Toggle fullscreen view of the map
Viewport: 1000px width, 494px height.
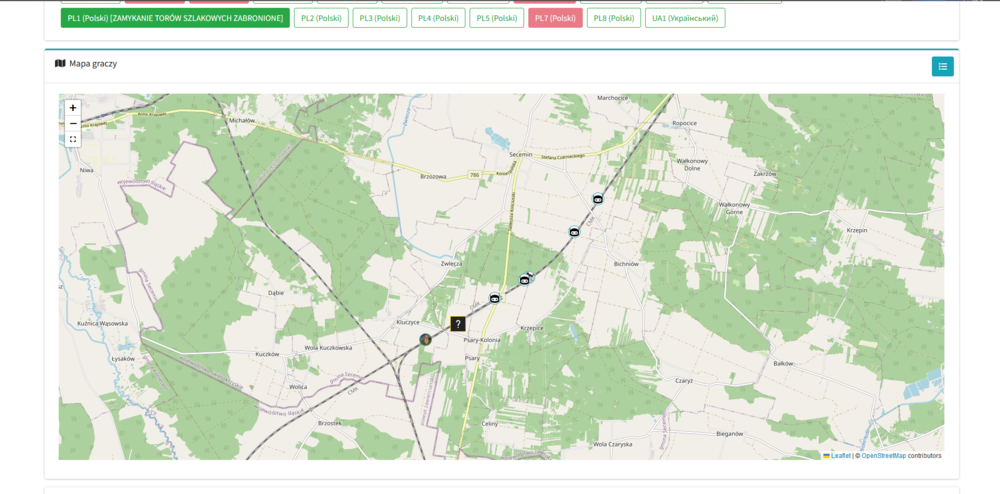[73, 139]
